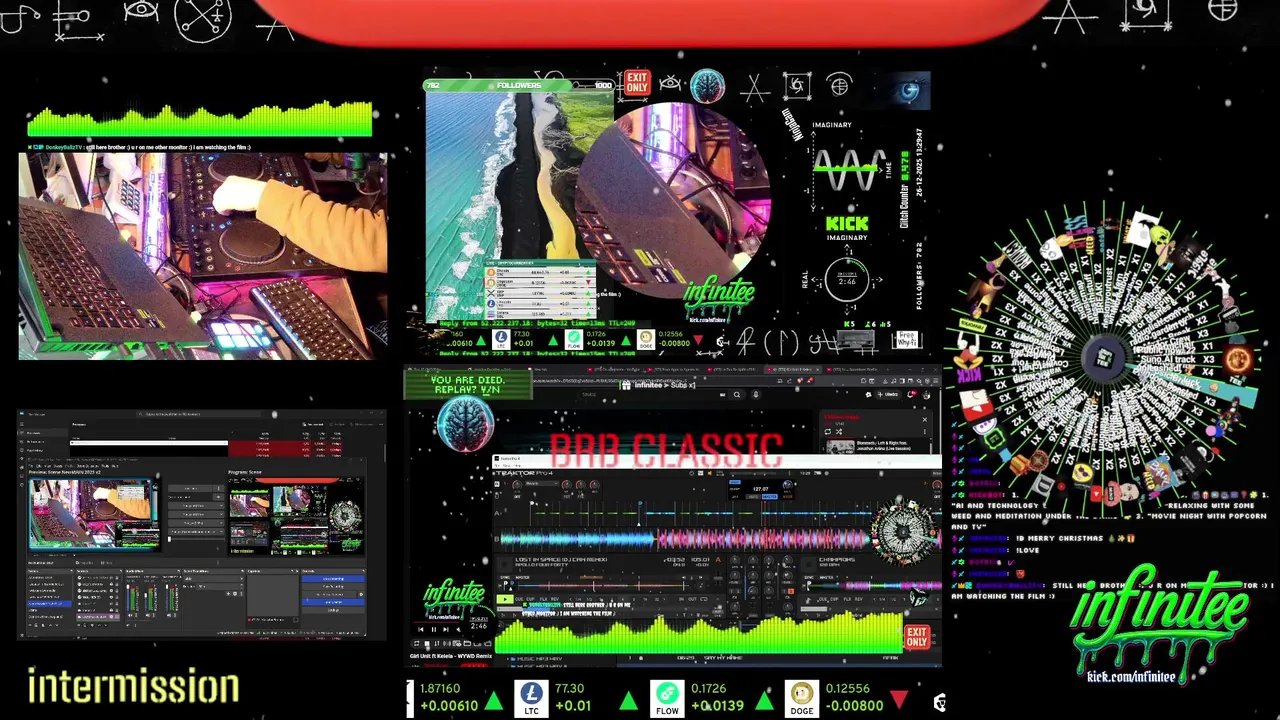Open the Reverb FX dropdown in Traktor
Image resolution: width=1280 pixels, height=720 pixels.
point(542,483)
